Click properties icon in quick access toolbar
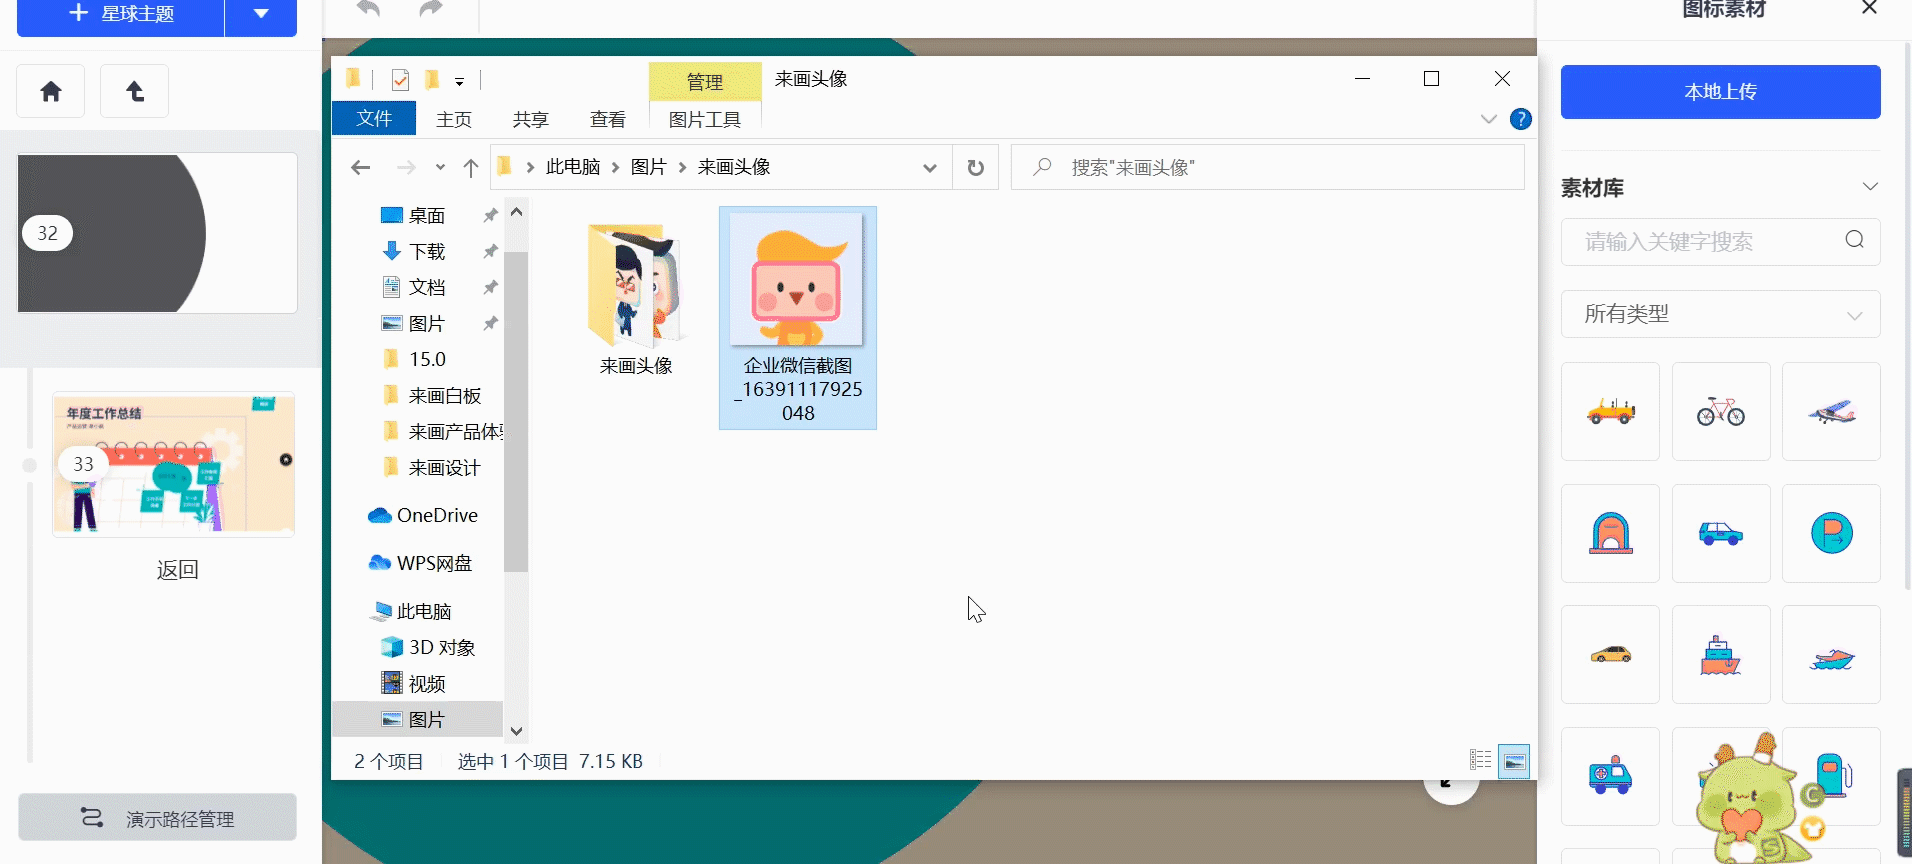Screen dimensions: 1912x864 [400, 79]
